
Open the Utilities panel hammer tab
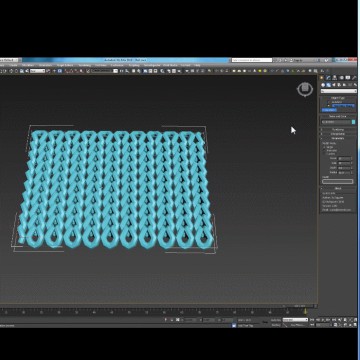[354, 78]
